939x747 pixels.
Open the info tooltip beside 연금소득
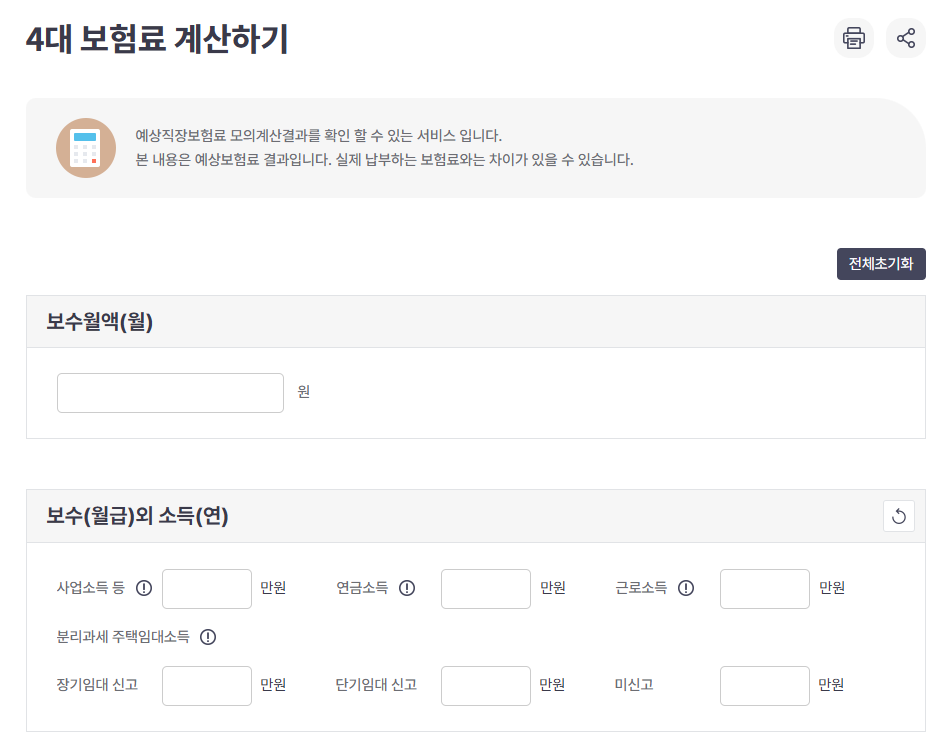(x=407, y=589)
